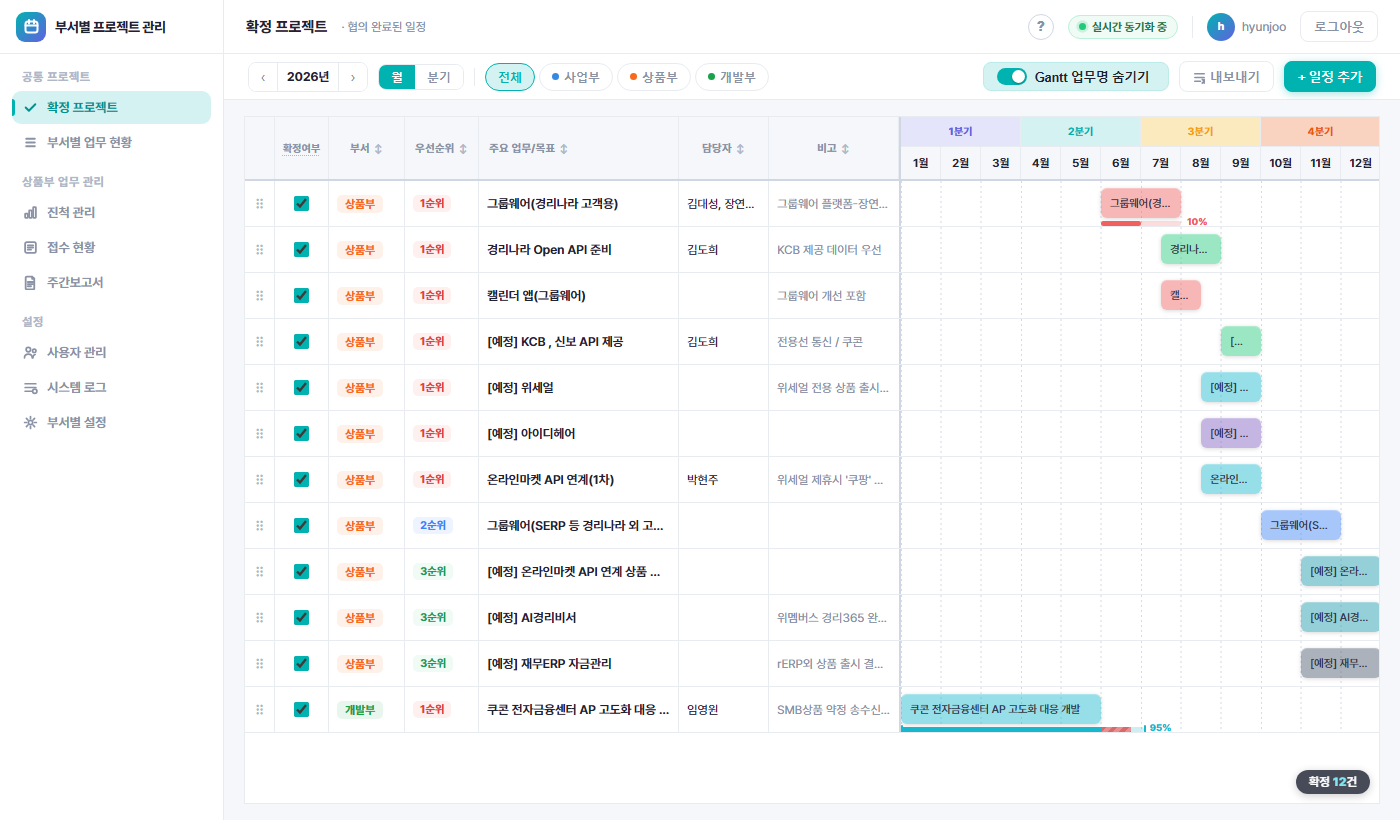Uncheck 확정여부 for 경리나라 Open API row
This screenshot has height=820, width=1400.
(x=301, y=250)
